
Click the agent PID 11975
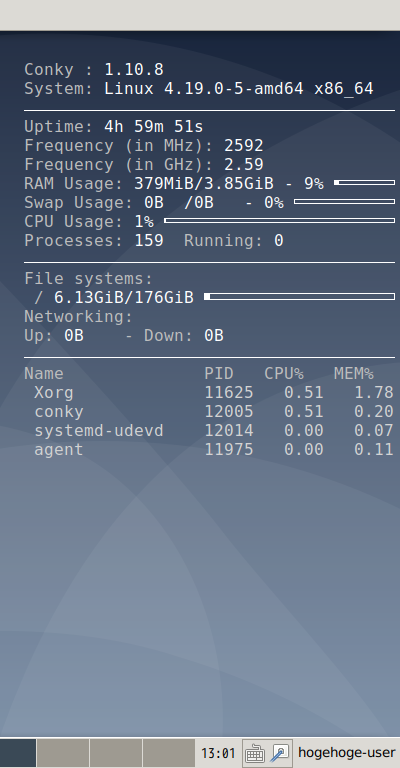pyautogui.click(x=229, y=450)
